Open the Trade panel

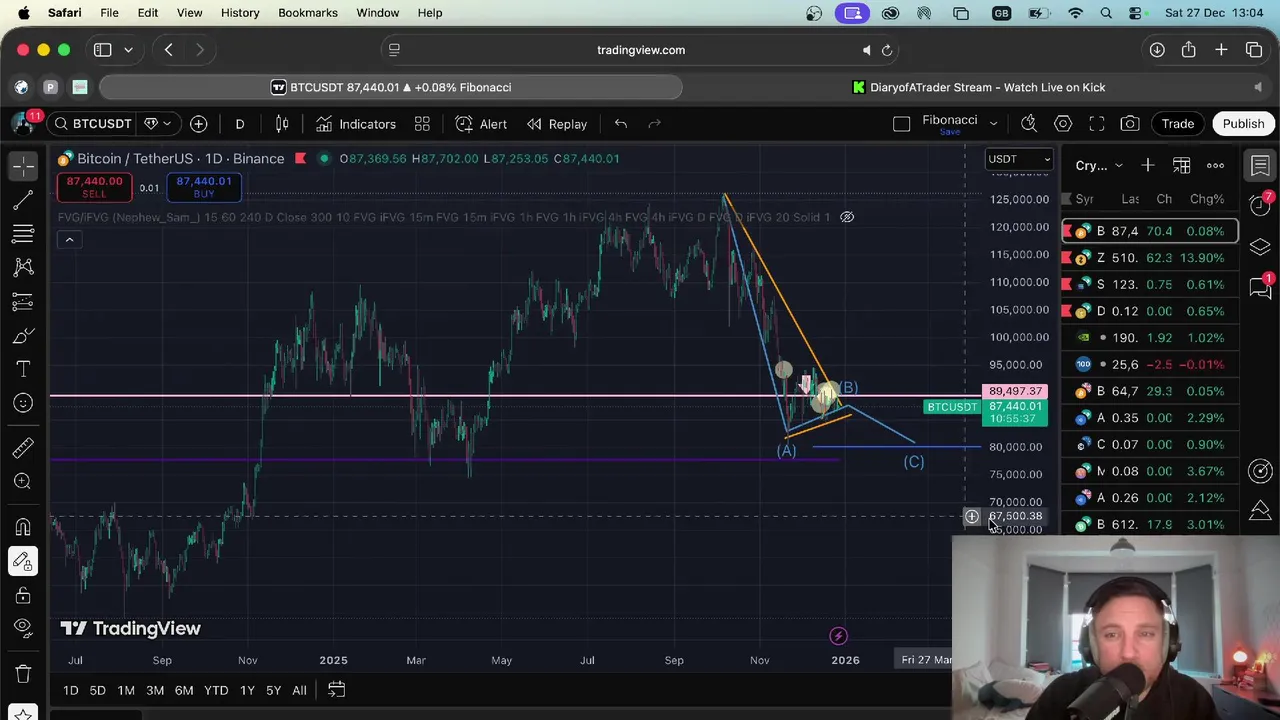click(x=1177, y=124)
